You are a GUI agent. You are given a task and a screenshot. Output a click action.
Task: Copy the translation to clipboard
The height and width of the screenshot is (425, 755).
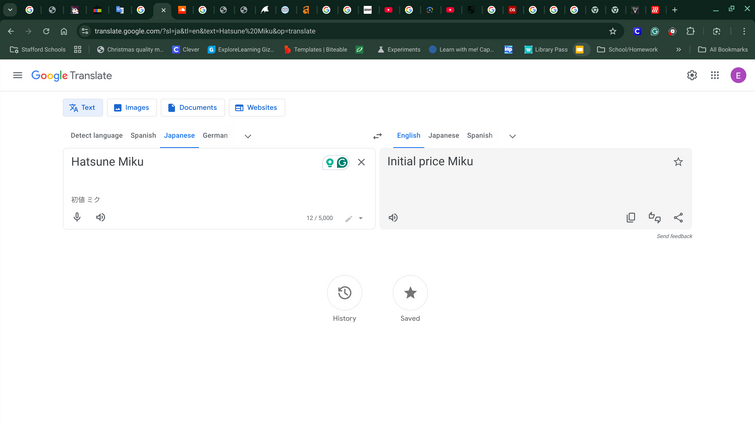[631, 218]
